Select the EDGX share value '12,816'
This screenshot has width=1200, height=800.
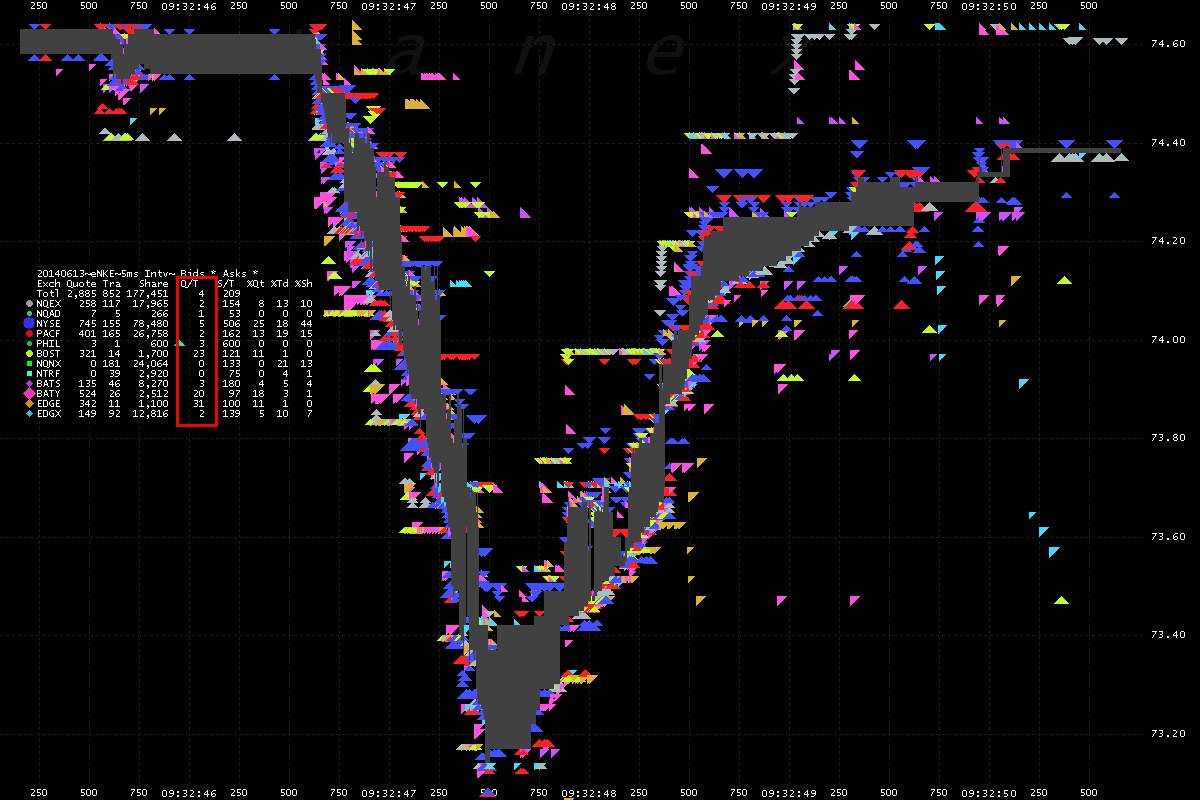click(151, 413)
